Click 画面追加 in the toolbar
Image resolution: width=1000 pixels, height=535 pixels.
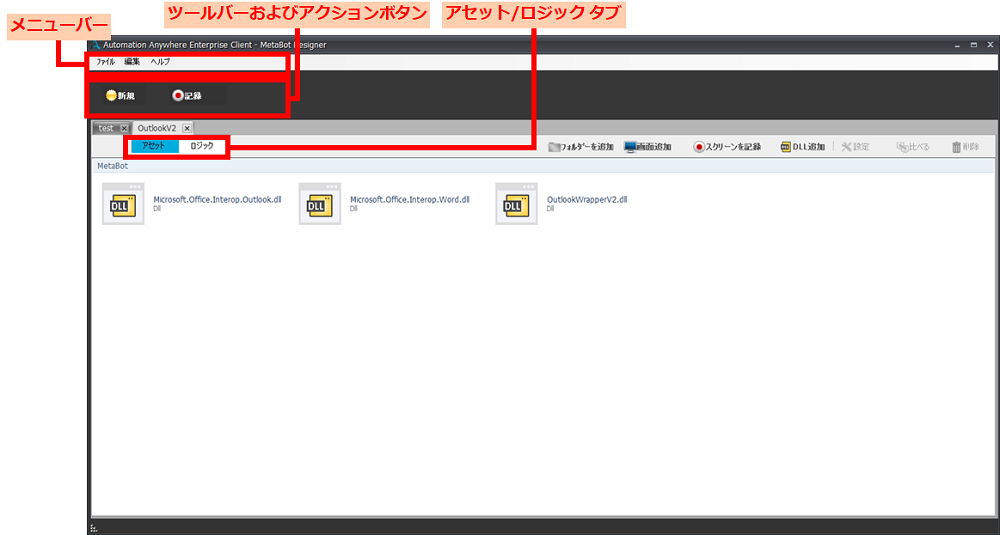[x=647, y=147]
